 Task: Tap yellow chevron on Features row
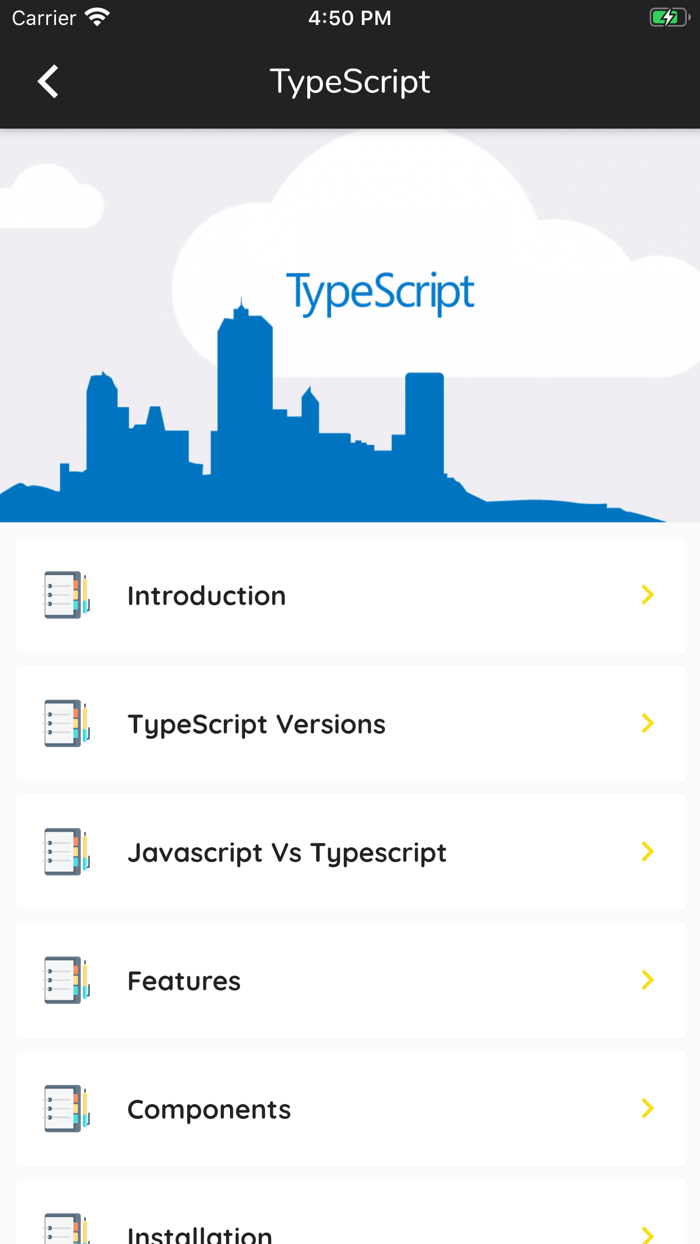[648, 980]
